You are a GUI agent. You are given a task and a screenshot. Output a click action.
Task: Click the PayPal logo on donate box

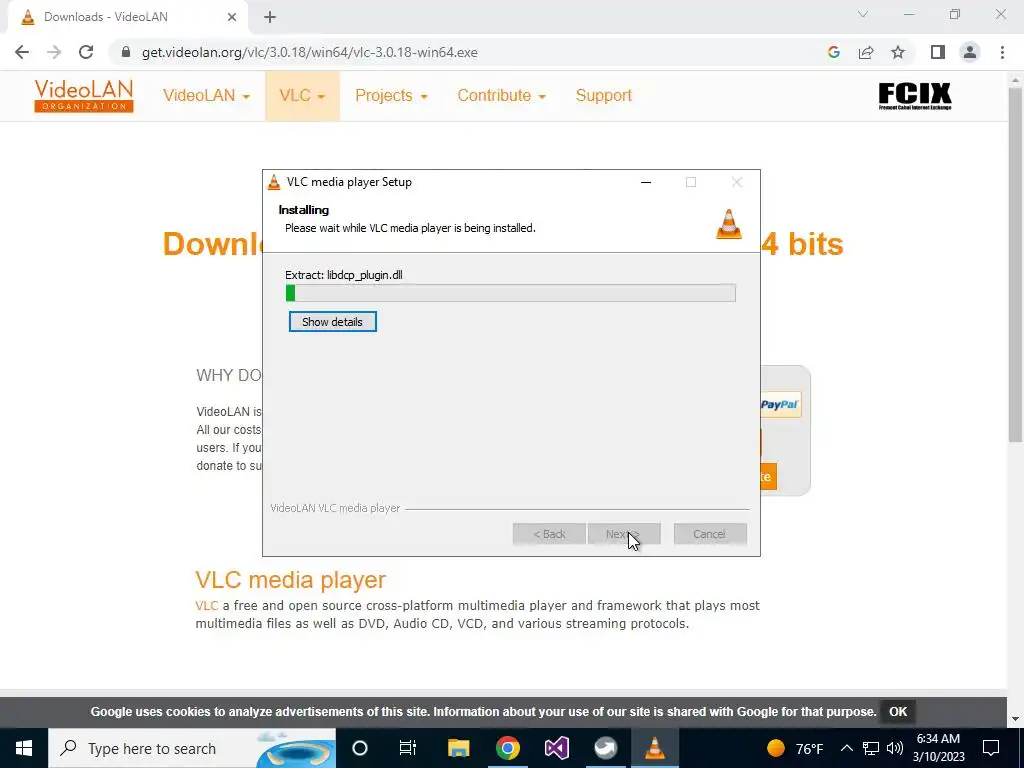tap(779, 404)
